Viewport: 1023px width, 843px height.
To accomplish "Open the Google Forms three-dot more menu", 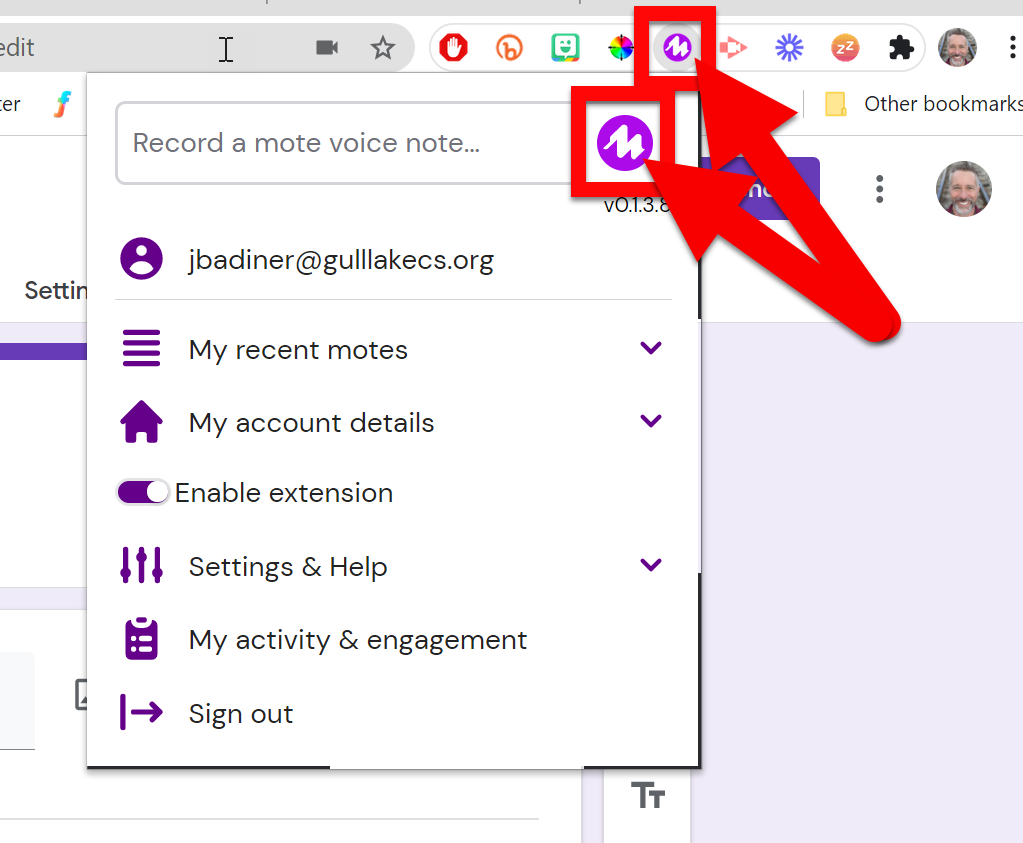I will [x=879, y=189].
